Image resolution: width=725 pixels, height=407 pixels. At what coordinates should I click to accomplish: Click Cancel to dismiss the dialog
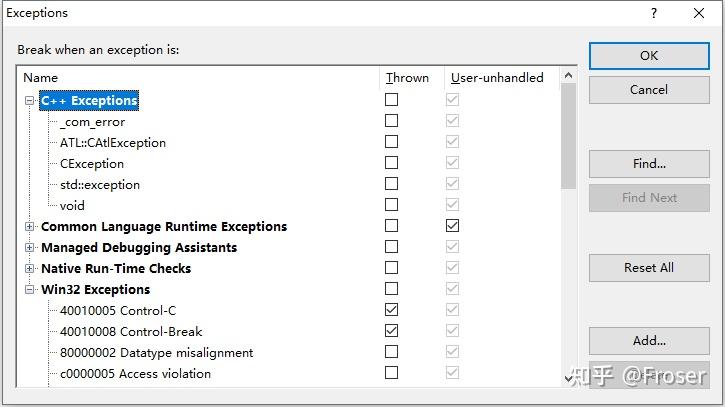[x=648, y=90]
